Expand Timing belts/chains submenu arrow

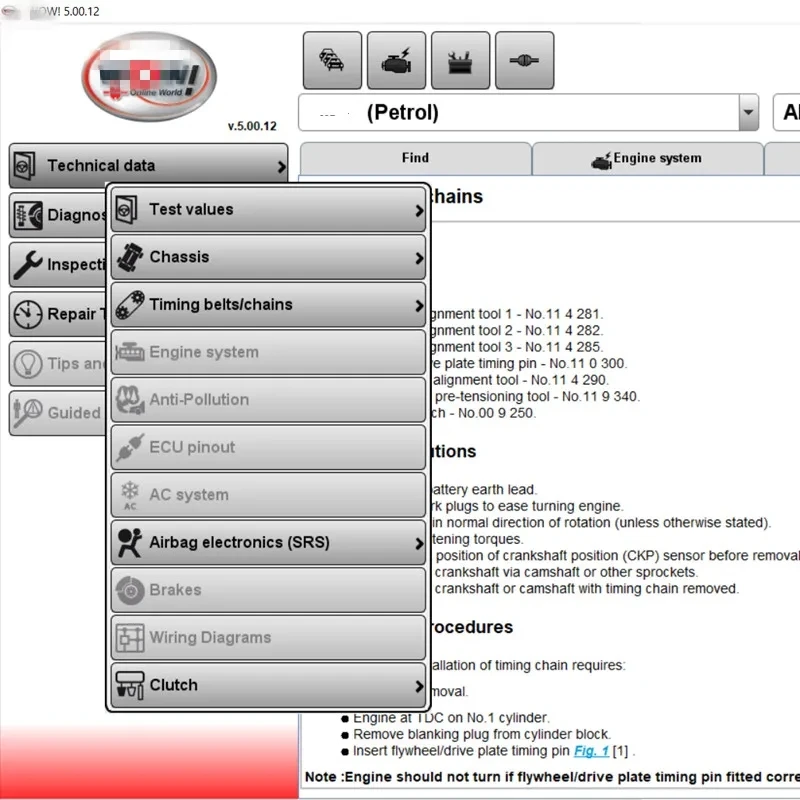pyautogui.click(x=419, y=306)
